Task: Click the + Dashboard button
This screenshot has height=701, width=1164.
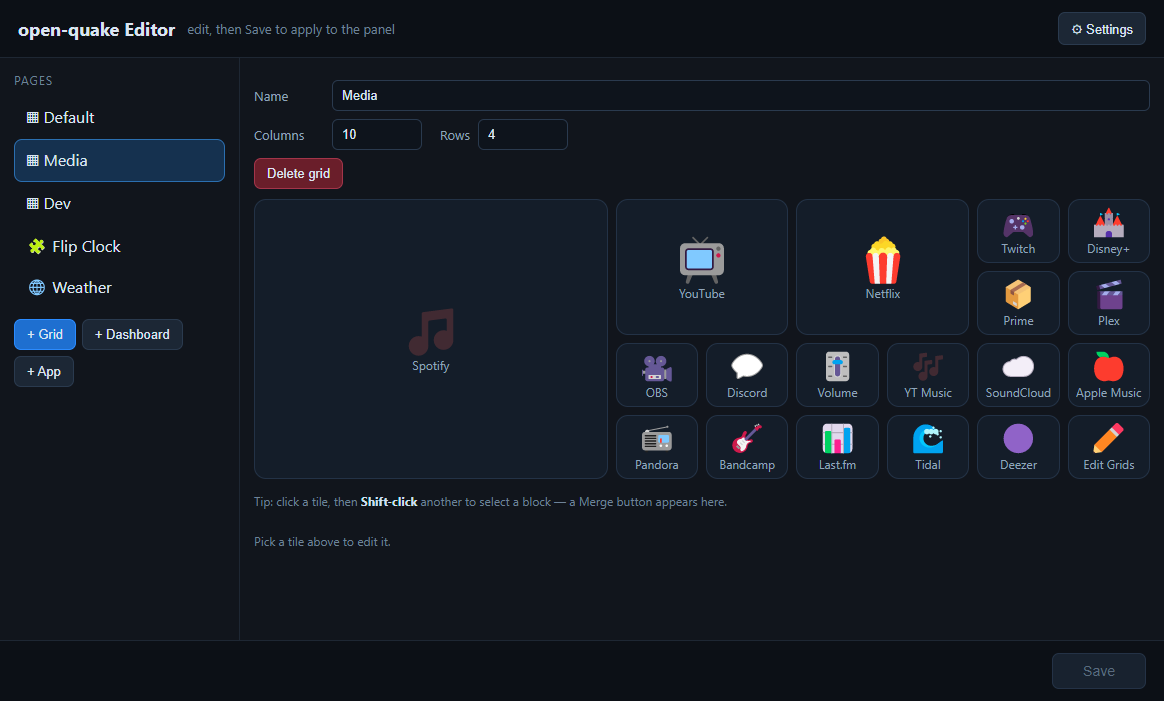Action: coord(132,334)
